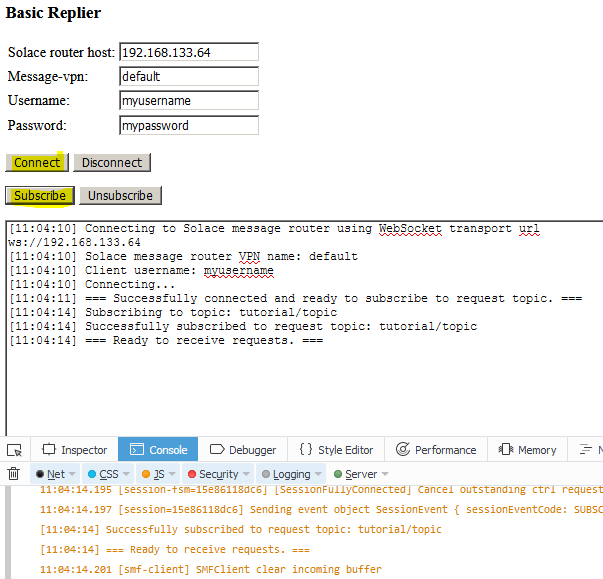Viewport: 603px width, 579px height.
Task: Open the Style Editor panel
Action: pyautogui.click(x=336, y=450)
